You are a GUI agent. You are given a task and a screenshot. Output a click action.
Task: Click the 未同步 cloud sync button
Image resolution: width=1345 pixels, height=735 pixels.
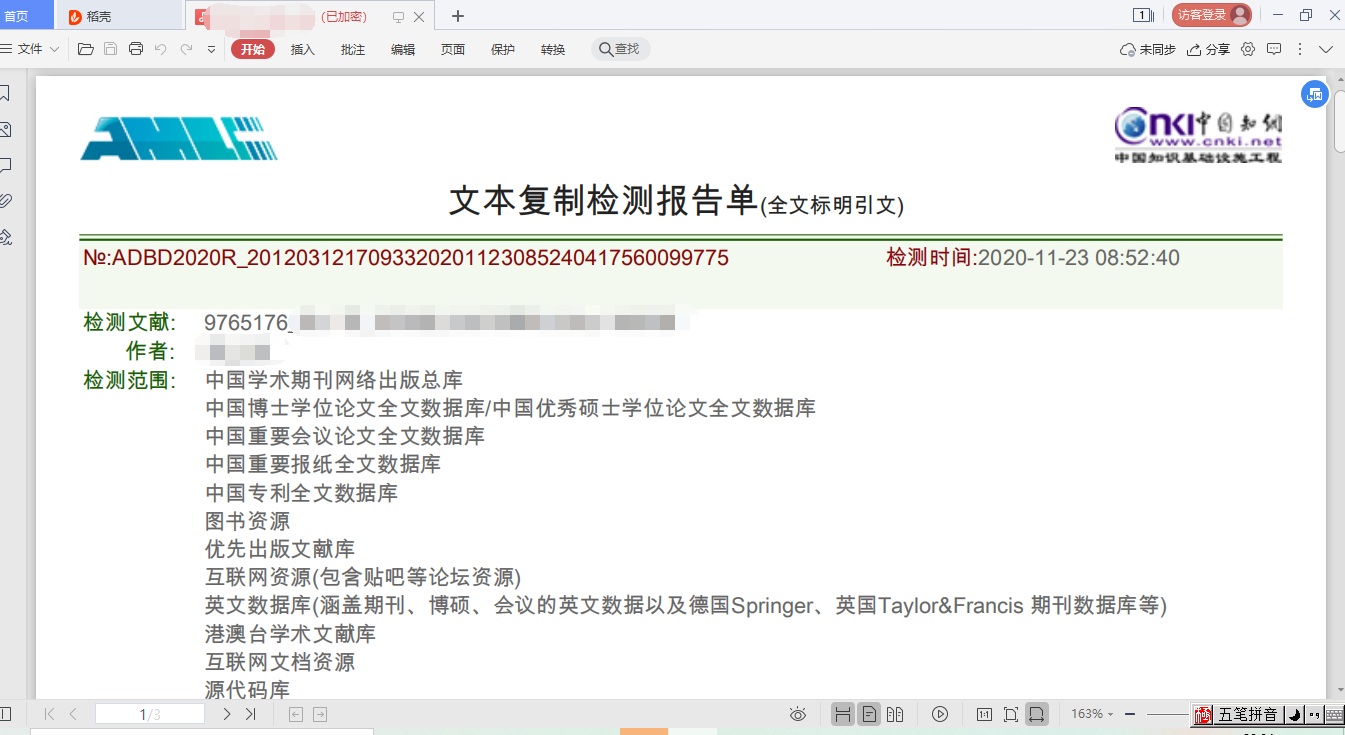[1147, 49]
